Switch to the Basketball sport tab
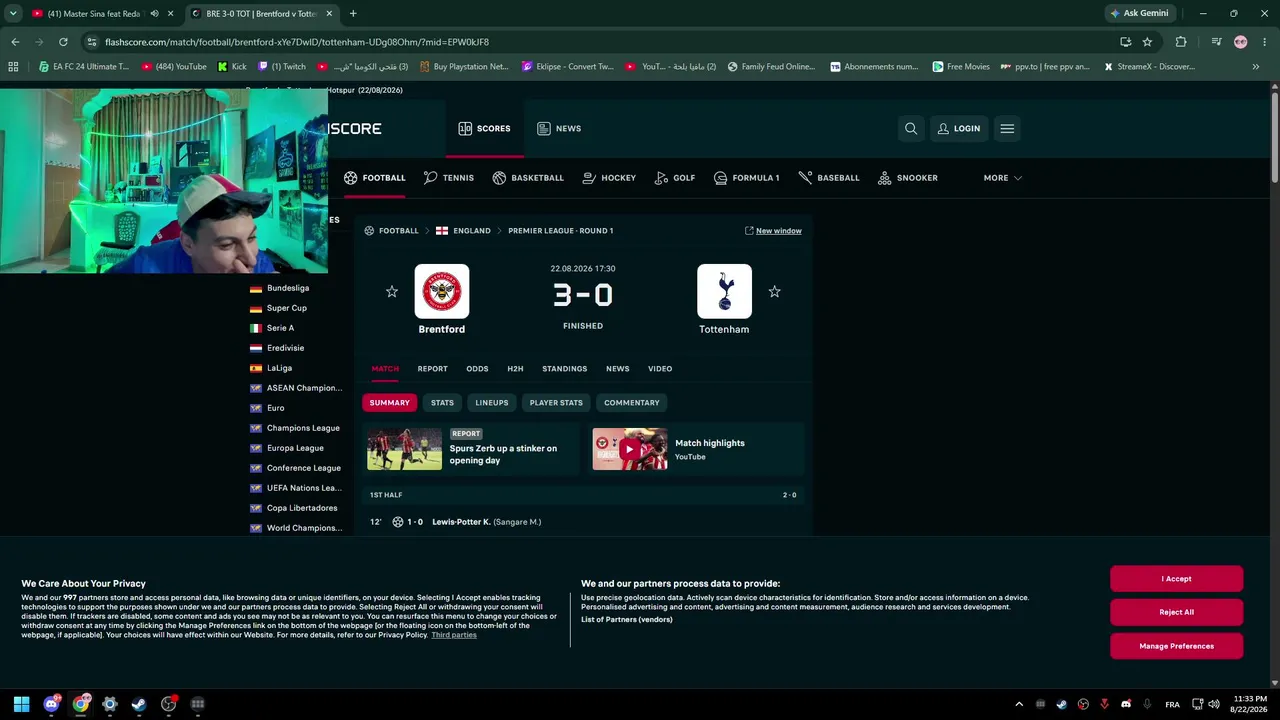 click(528, 178)
